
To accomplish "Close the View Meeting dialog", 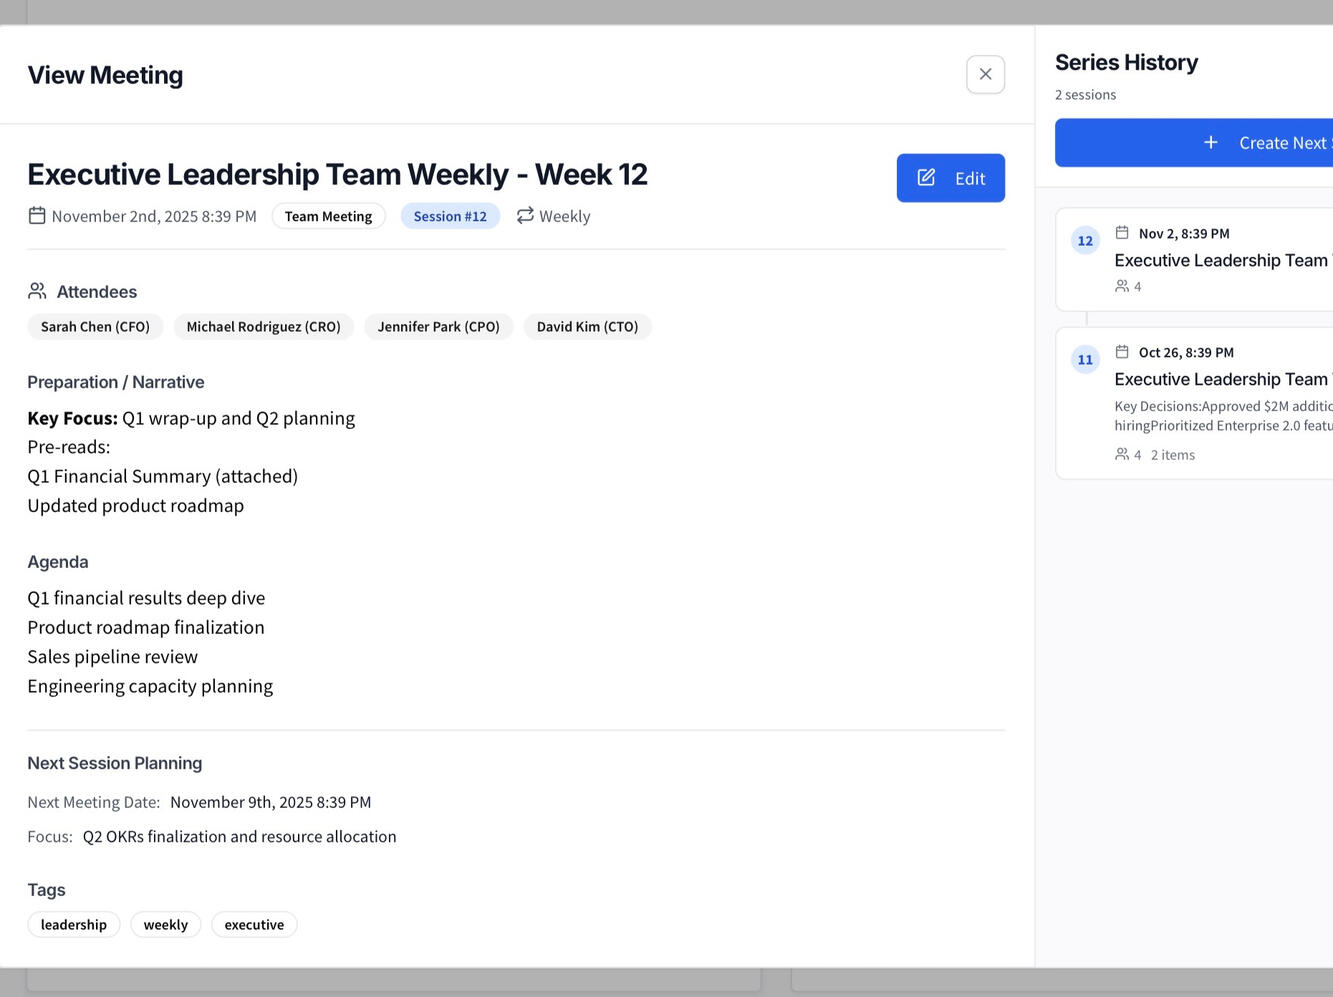I will (x=985, y=75).
